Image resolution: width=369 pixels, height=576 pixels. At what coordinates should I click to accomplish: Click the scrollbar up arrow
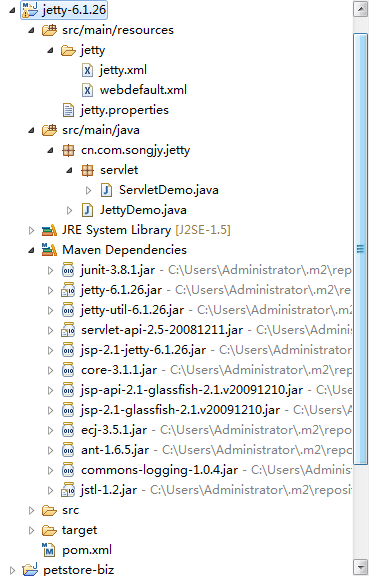click(361, 9)
